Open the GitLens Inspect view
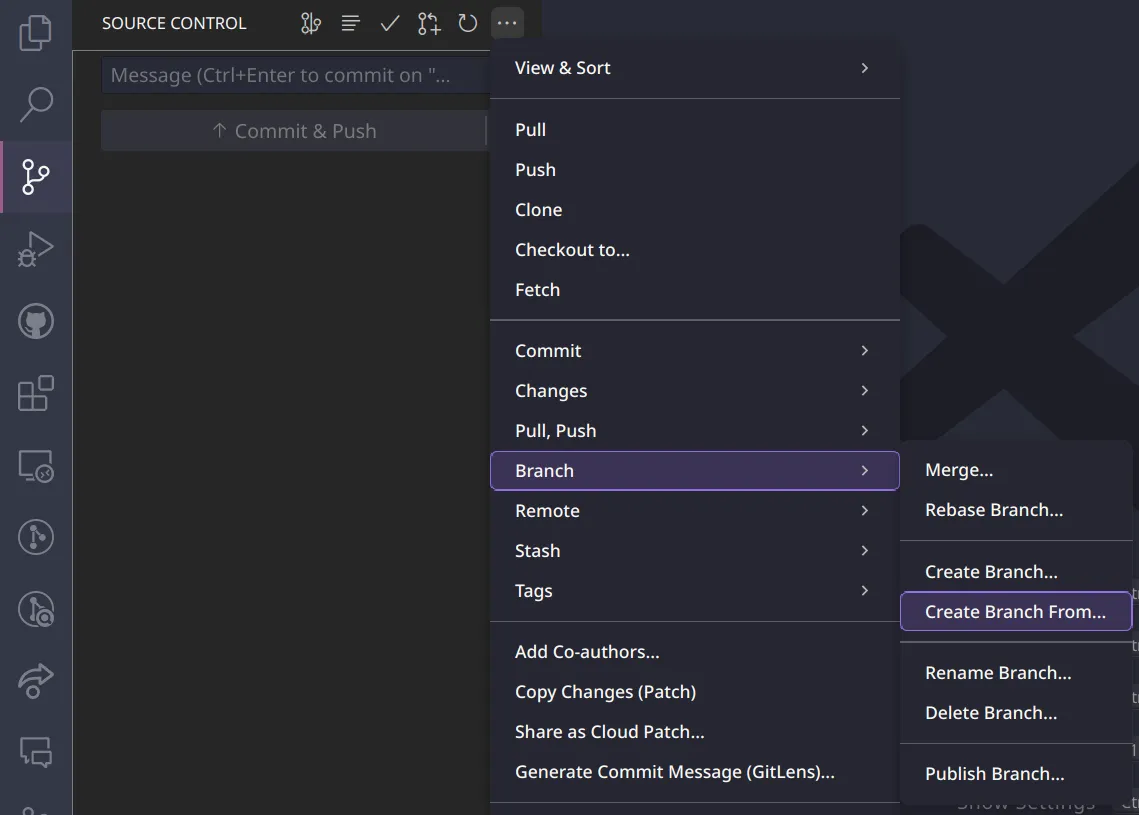The width and height of the screenshot is (1139, 815). [37, 609]
